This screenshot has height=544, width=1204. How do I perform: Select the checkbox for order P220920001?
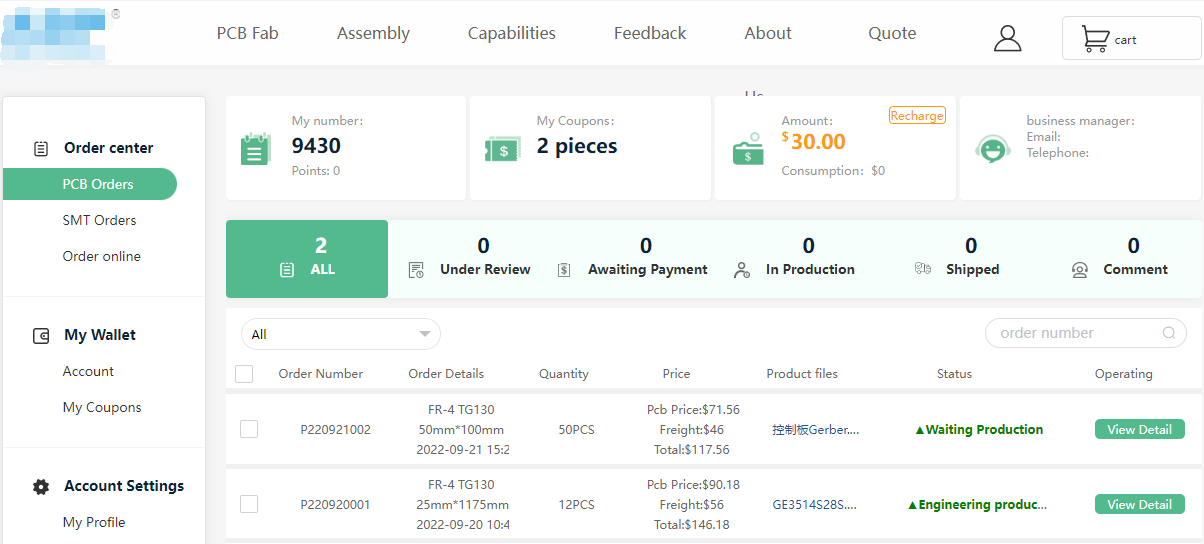pyautogui.click(x=249, y=504)
